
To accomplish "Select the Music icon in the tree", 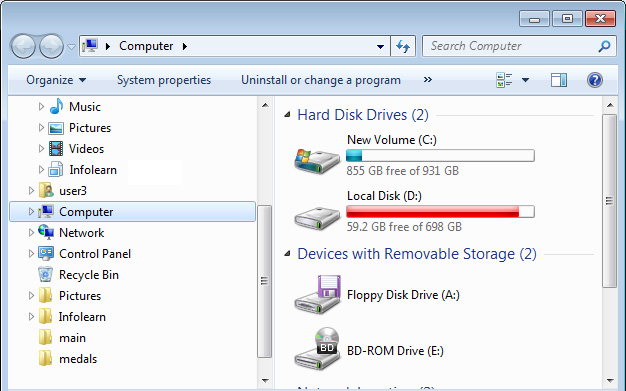I will tap(56, 106).
